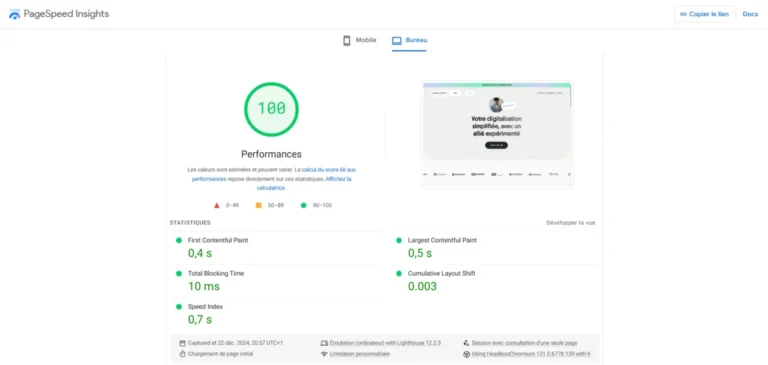Click the PageSpeed Insights logo icon
This screenshot has width=768, height=365.
(x=15, y=14)
